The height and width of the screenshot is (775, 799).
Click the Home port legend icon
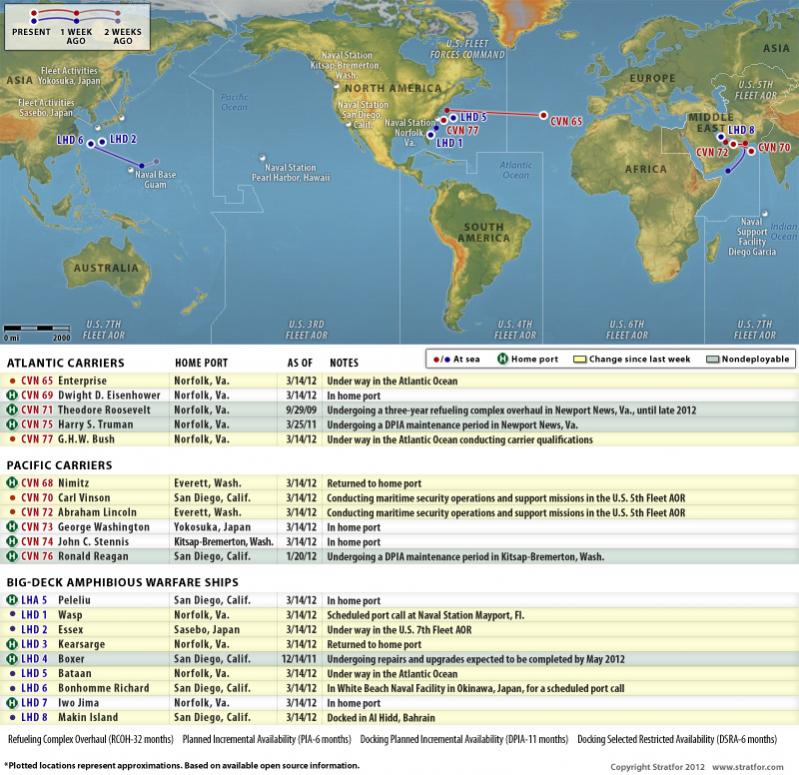[x=503, y=359]
